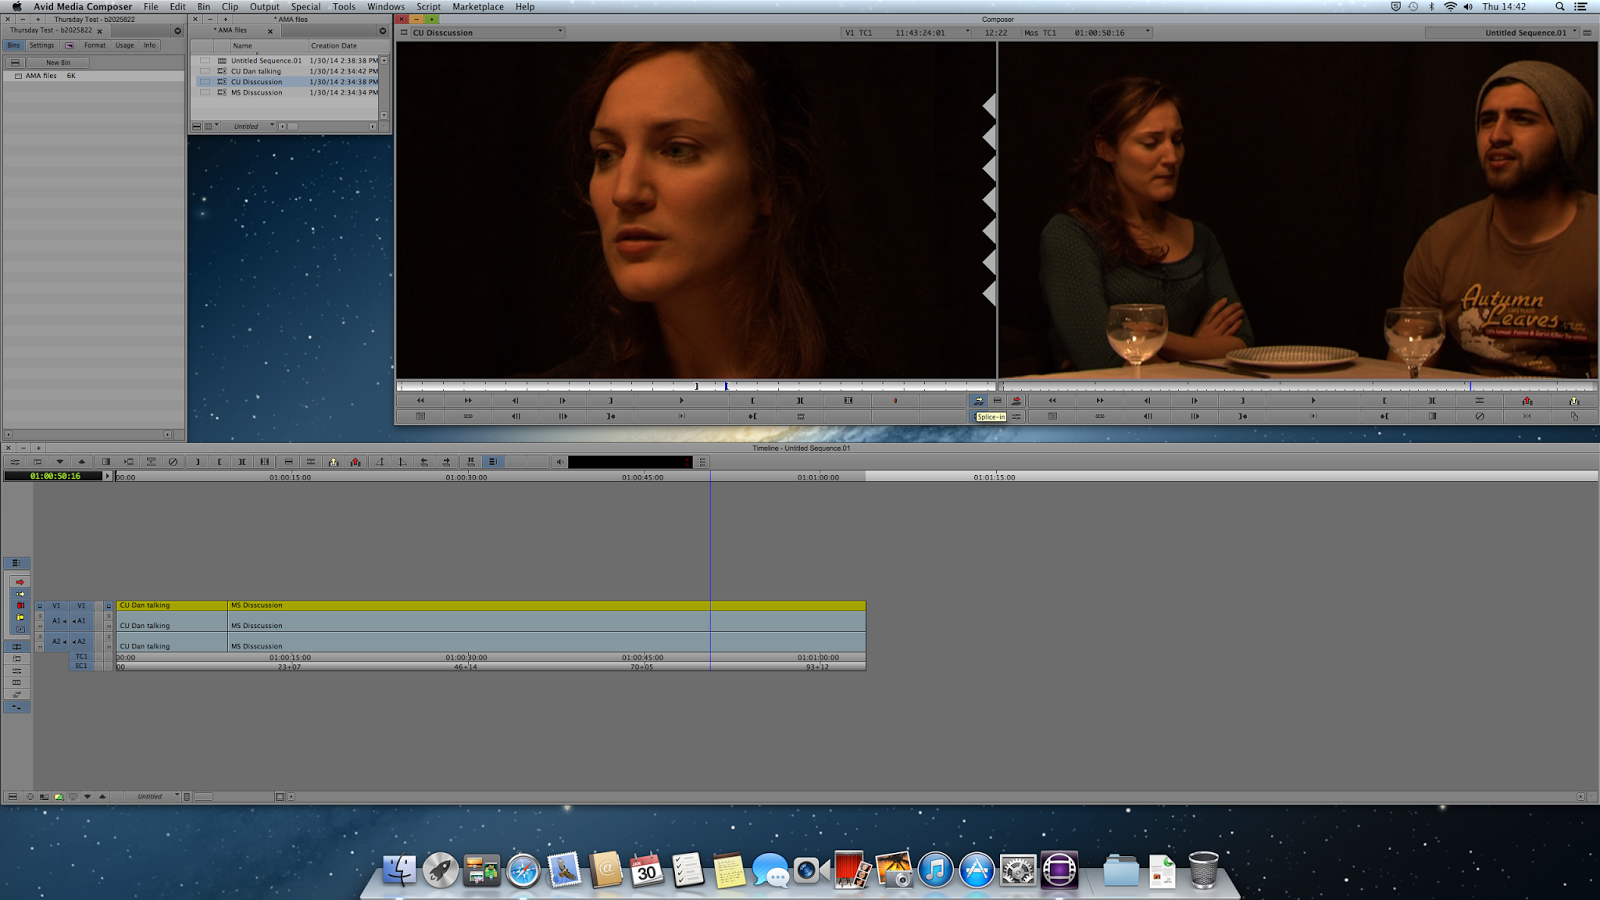Click the Splice-In yellow arrow button
1600x900 pixels.
coord(978,400)
